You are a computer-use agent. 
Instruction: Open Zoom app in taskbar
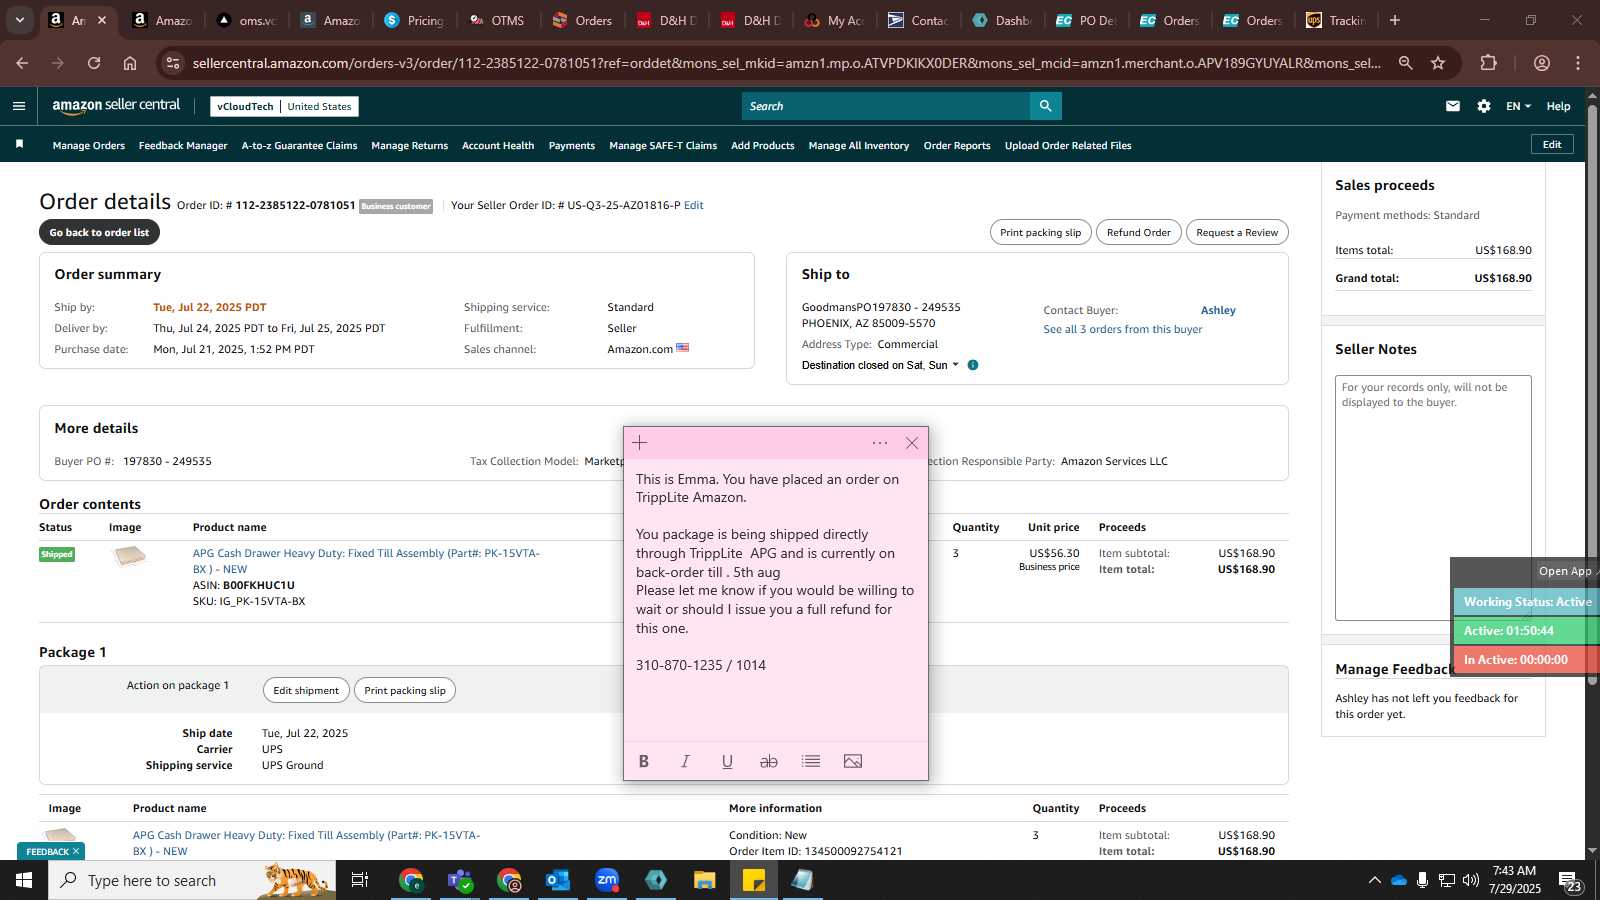607,880
